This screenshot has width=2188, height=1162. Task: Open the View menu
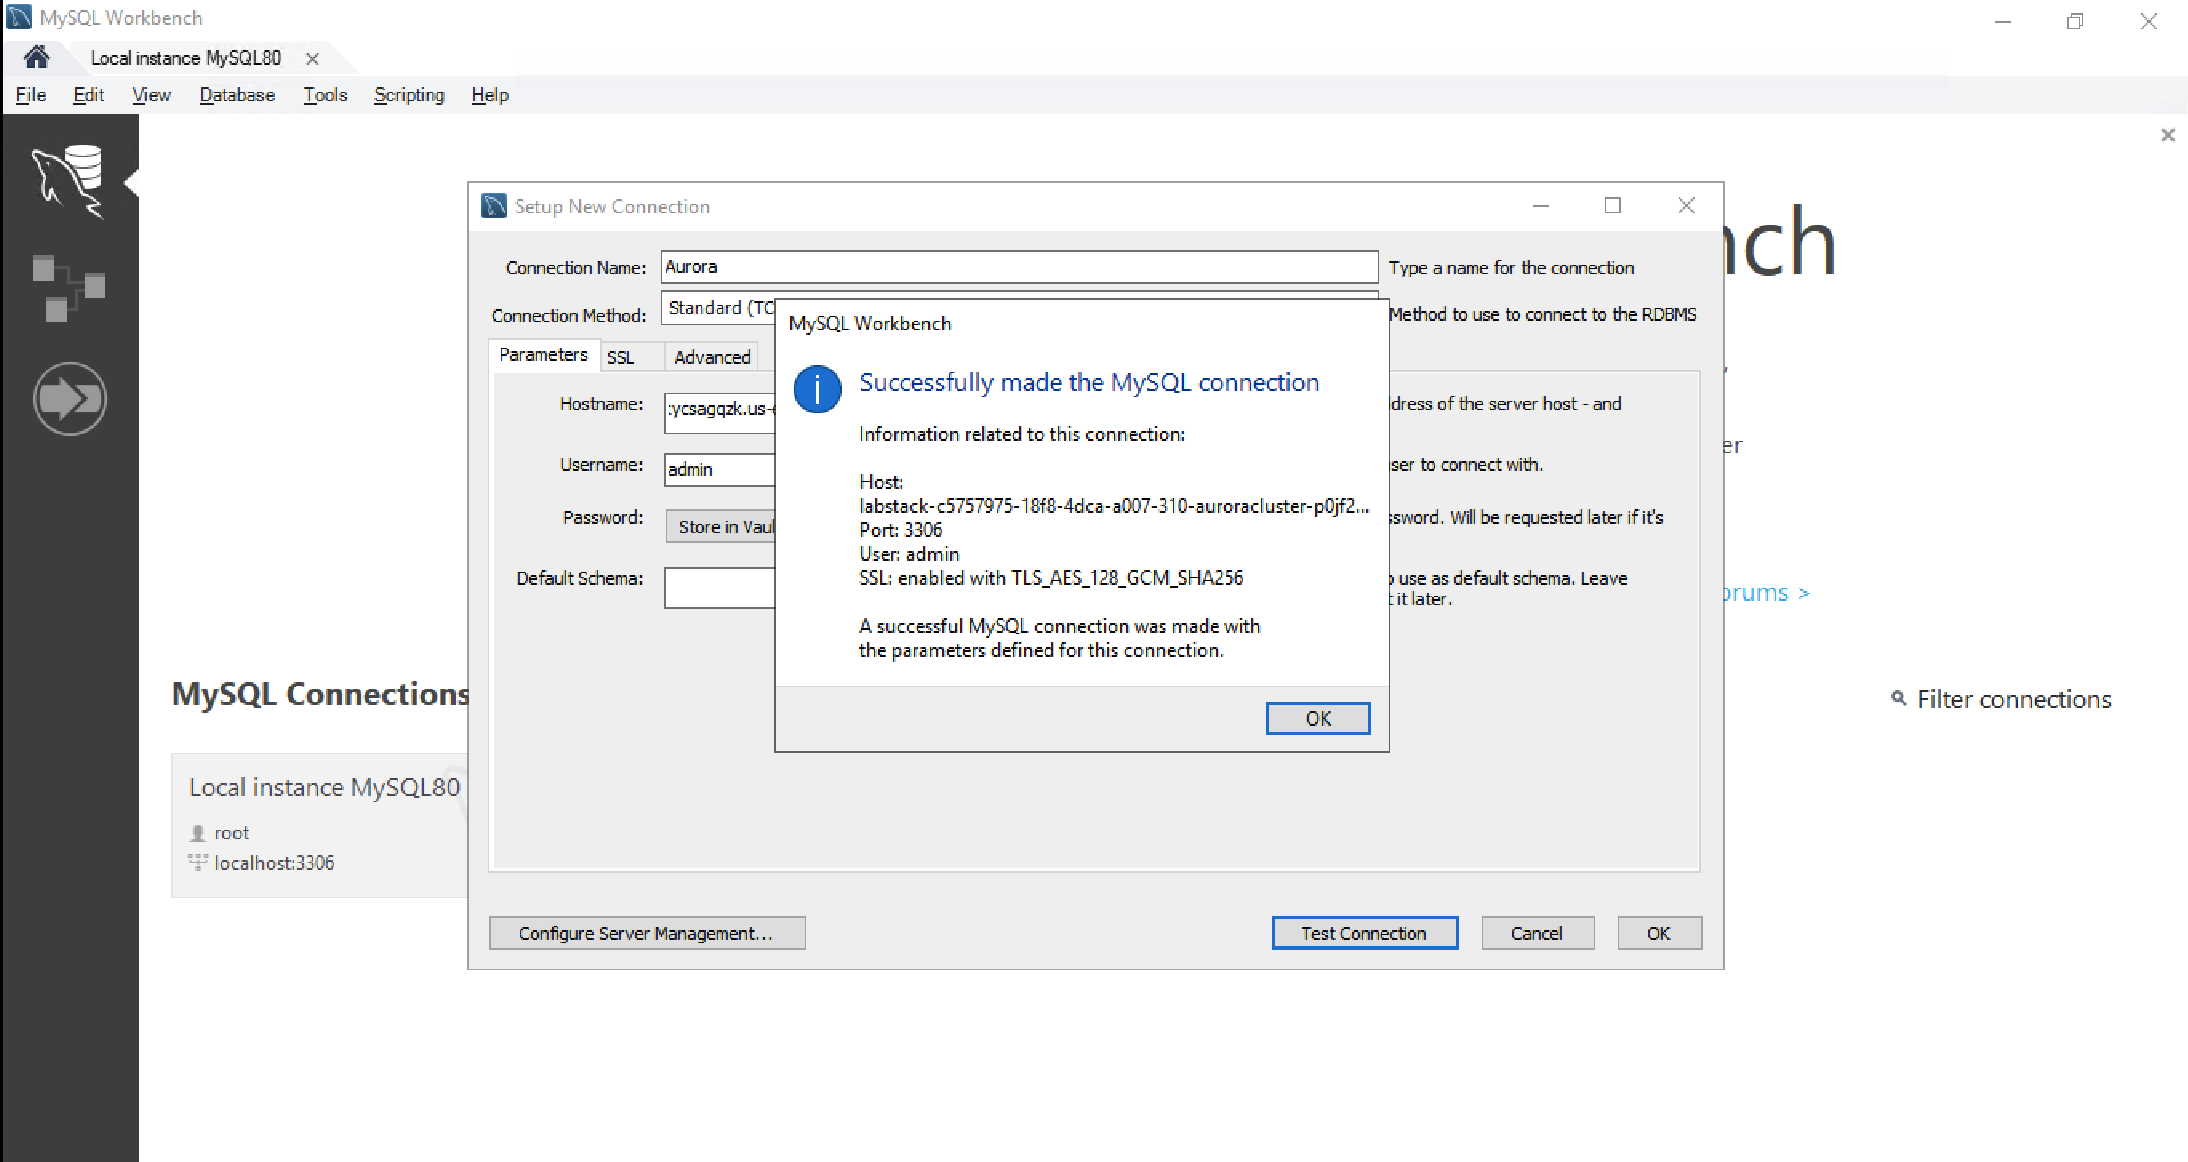tap(151, 95)
